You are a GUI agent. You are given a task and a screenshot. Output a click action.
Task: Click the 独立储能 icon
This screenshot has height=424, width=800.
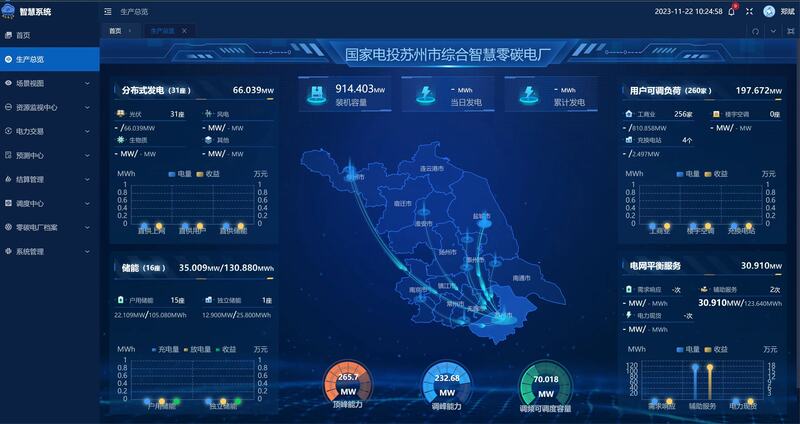(x=209, y=300)
